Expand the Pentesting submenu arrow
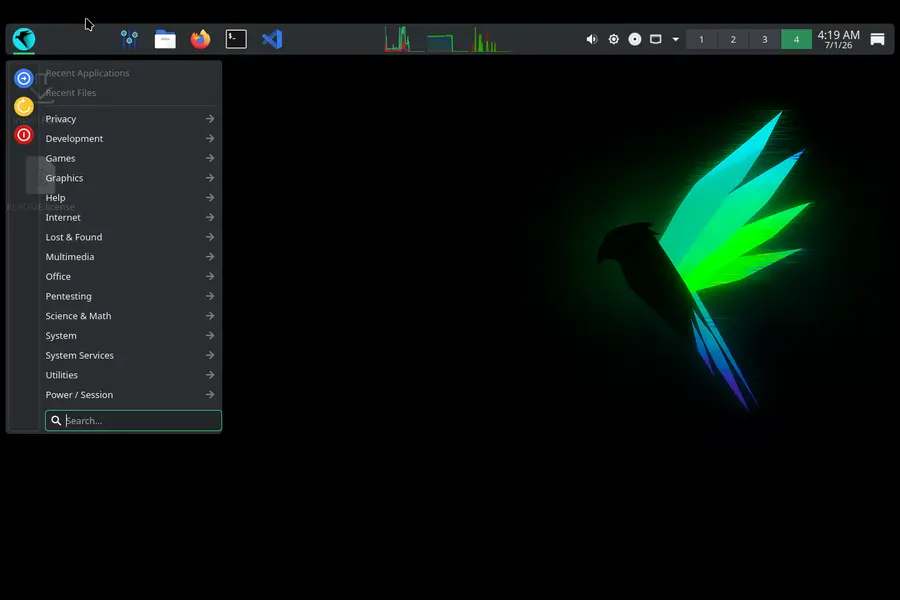 point(210,296)
